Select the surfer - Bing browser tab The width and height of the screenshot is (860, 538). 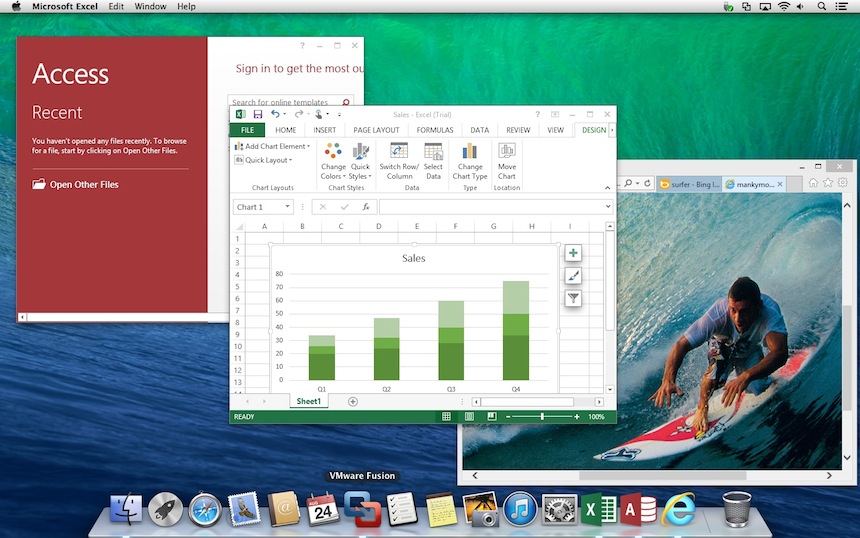pyautogui.click(x=689, y=184)
